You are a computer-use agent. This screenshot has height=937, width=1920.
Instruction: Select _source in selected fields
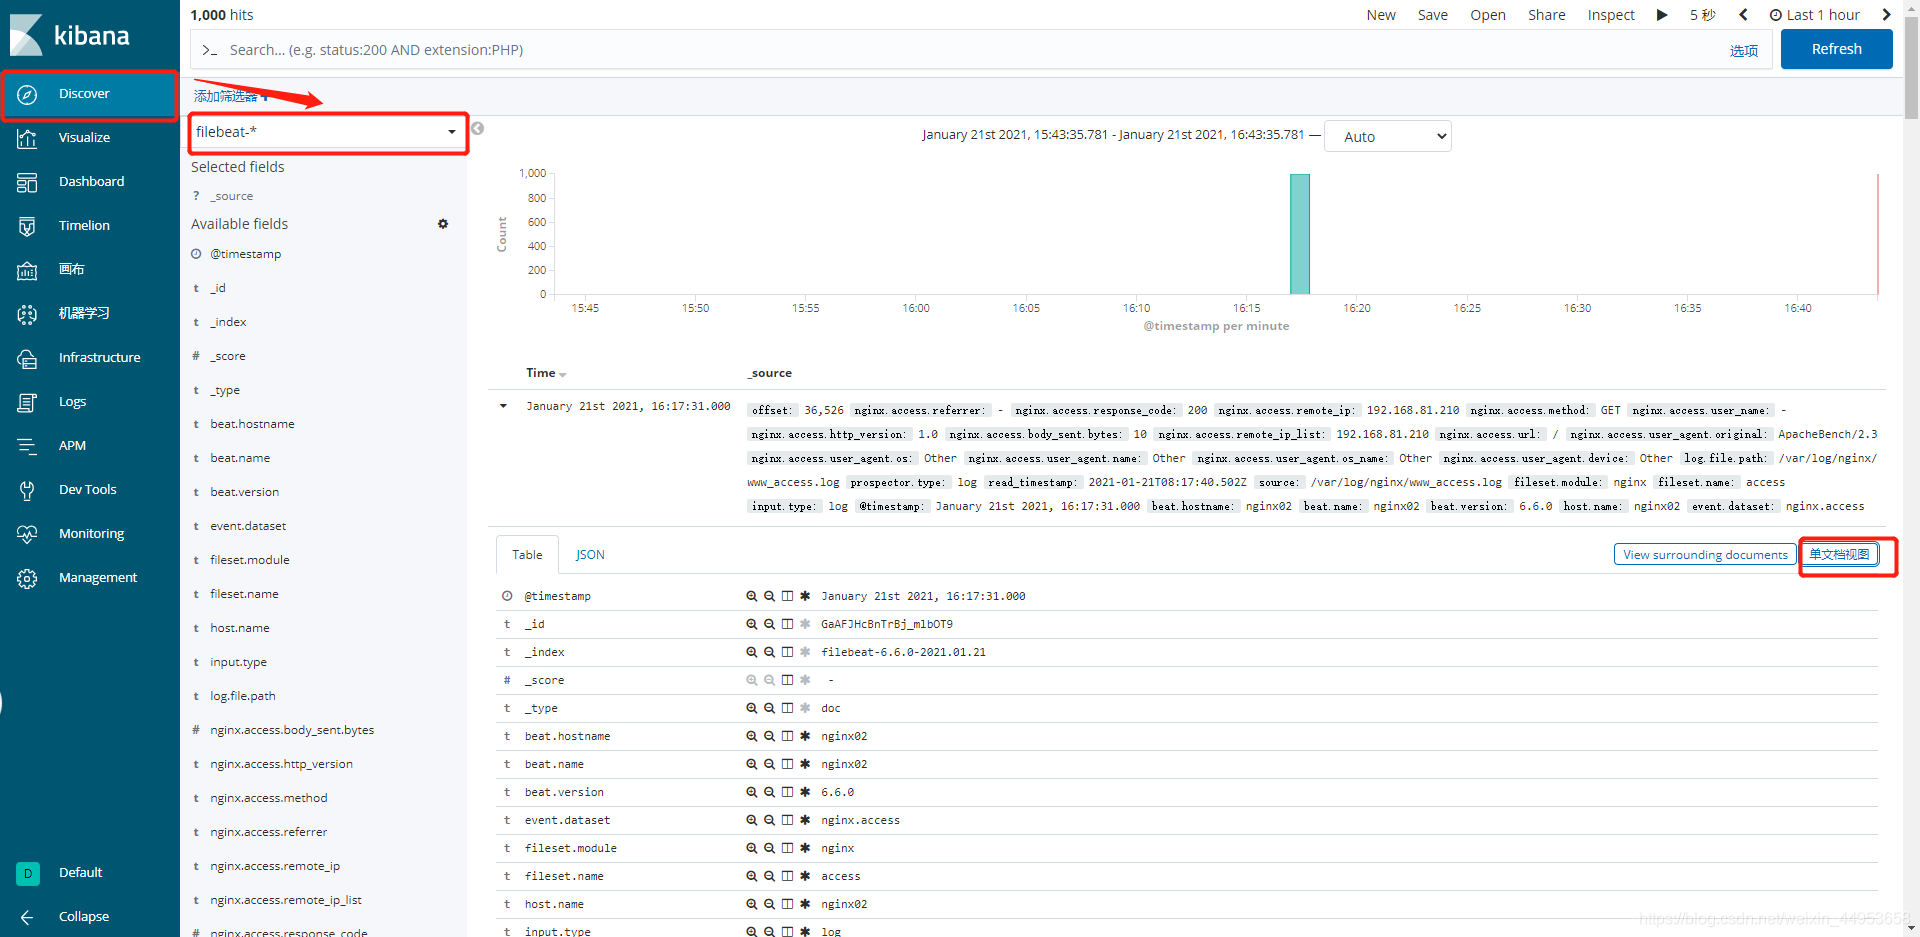coord(232,196)
